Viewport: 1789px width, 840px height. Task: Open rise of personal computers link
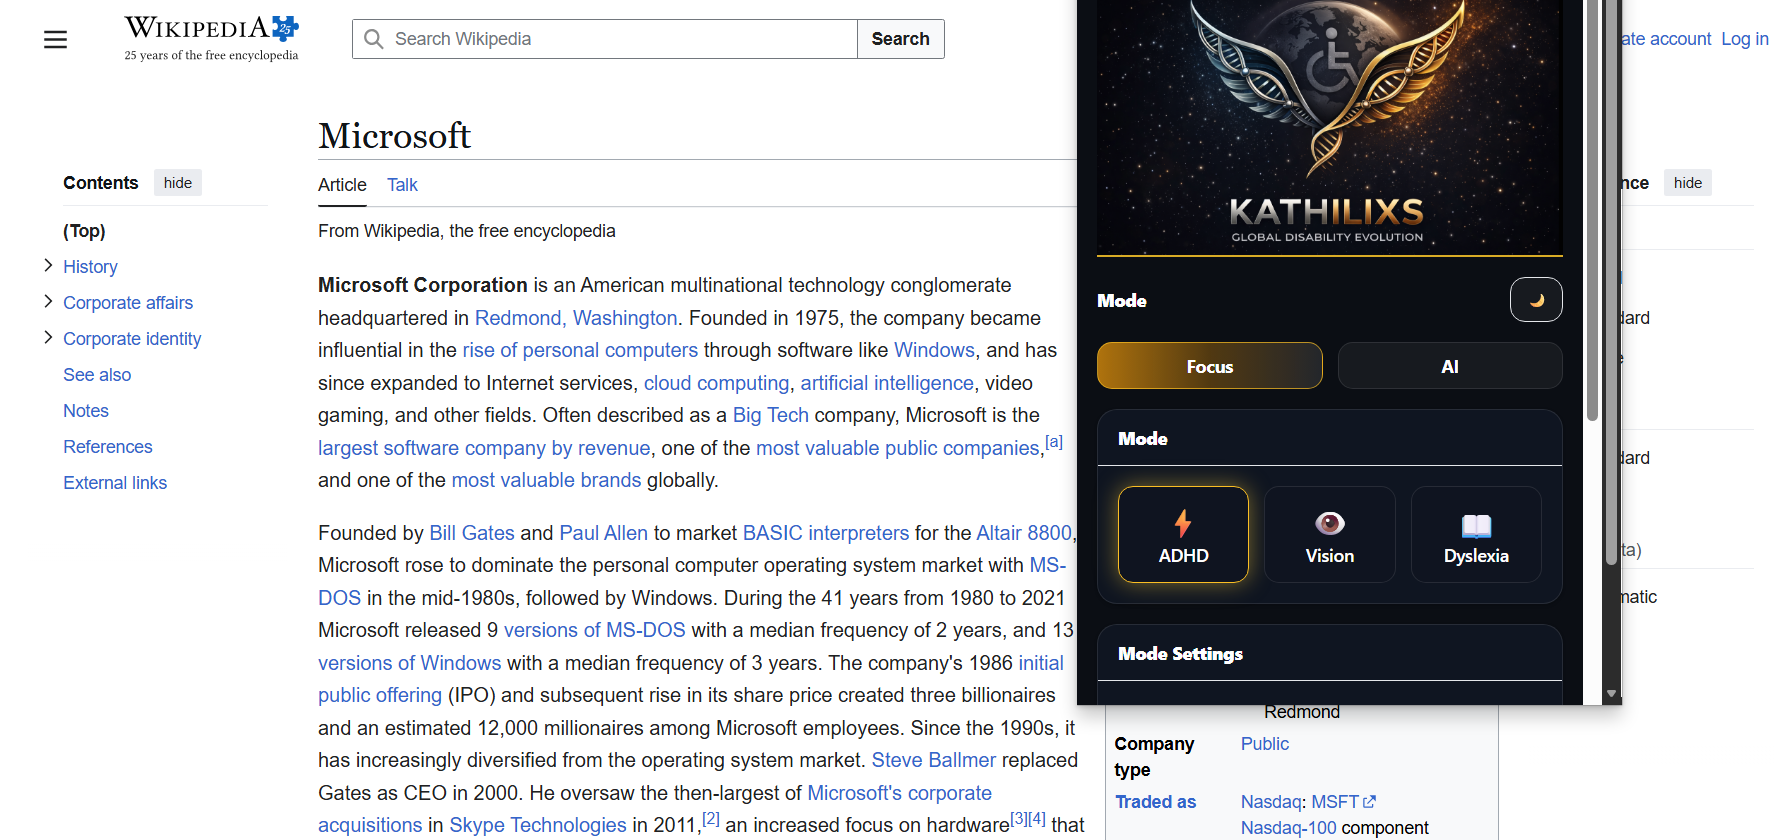point(580,350)
